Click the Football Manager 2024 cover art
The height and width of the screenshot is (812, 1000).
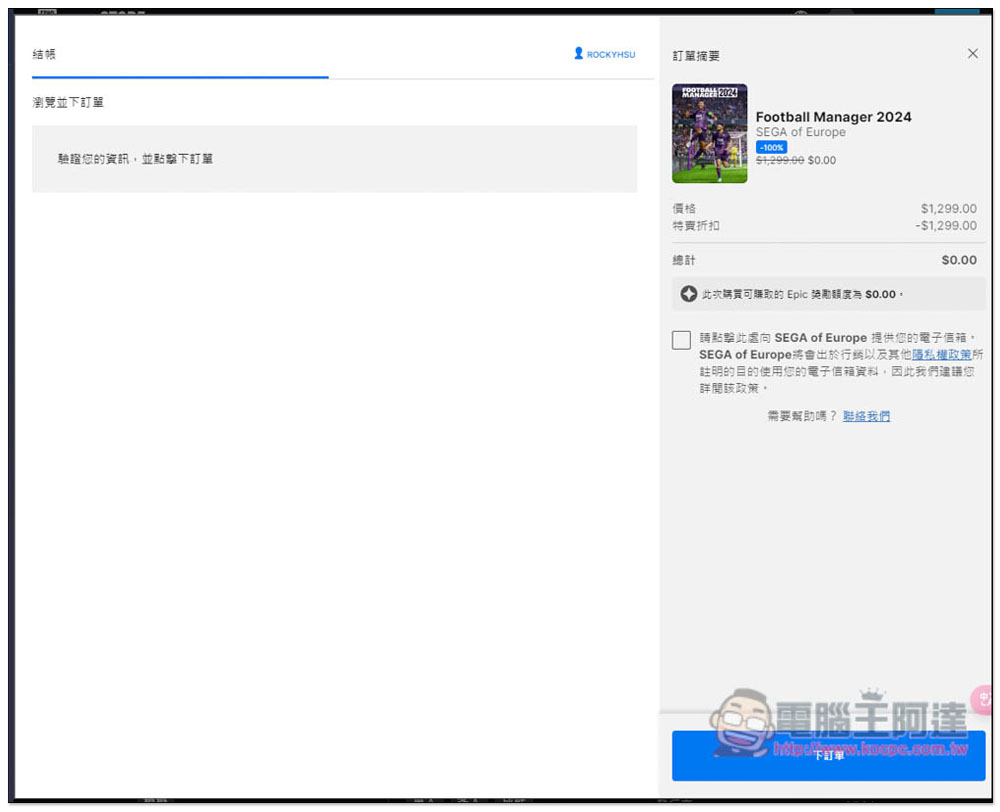tap(709, 133)
